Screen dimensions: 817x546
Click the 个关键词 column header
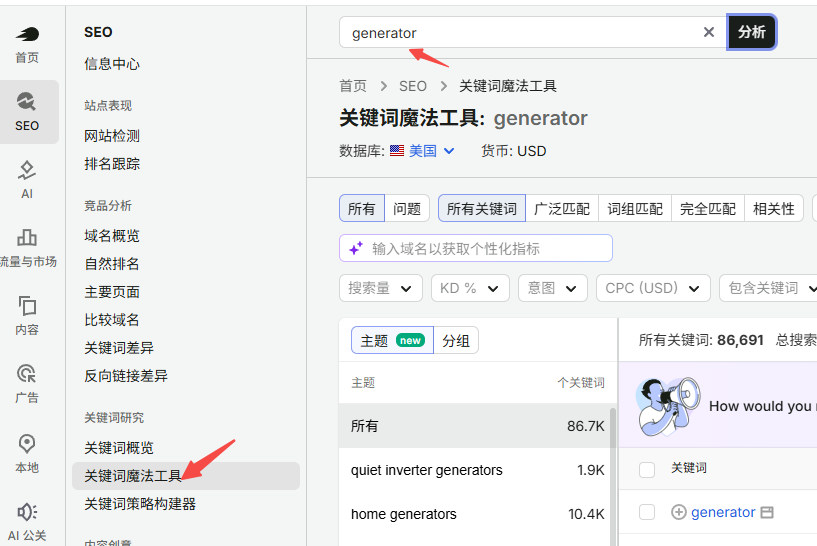pyautogui.click(x=581, y=382)
